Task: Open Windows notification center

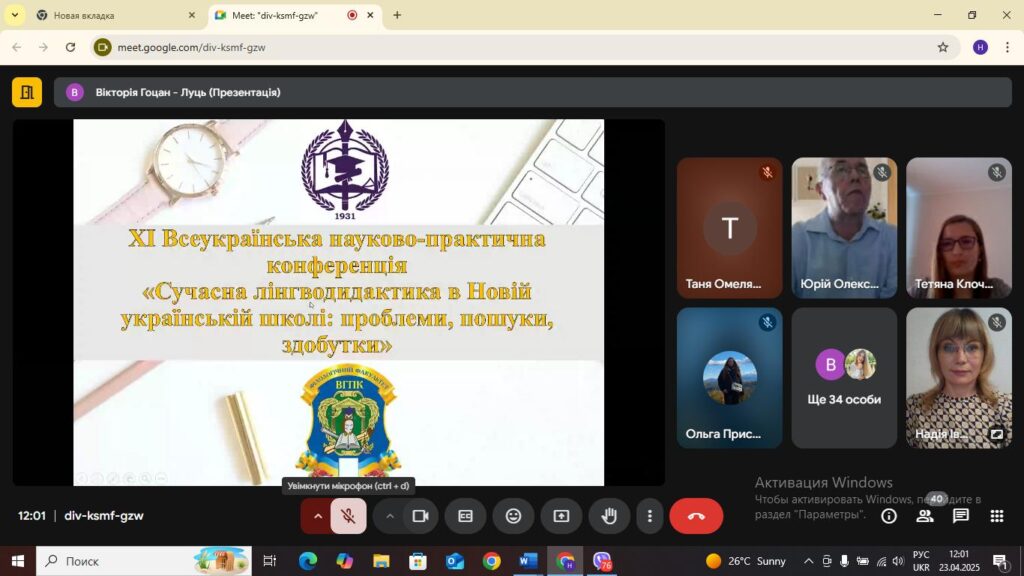Action: (1001, 561)
